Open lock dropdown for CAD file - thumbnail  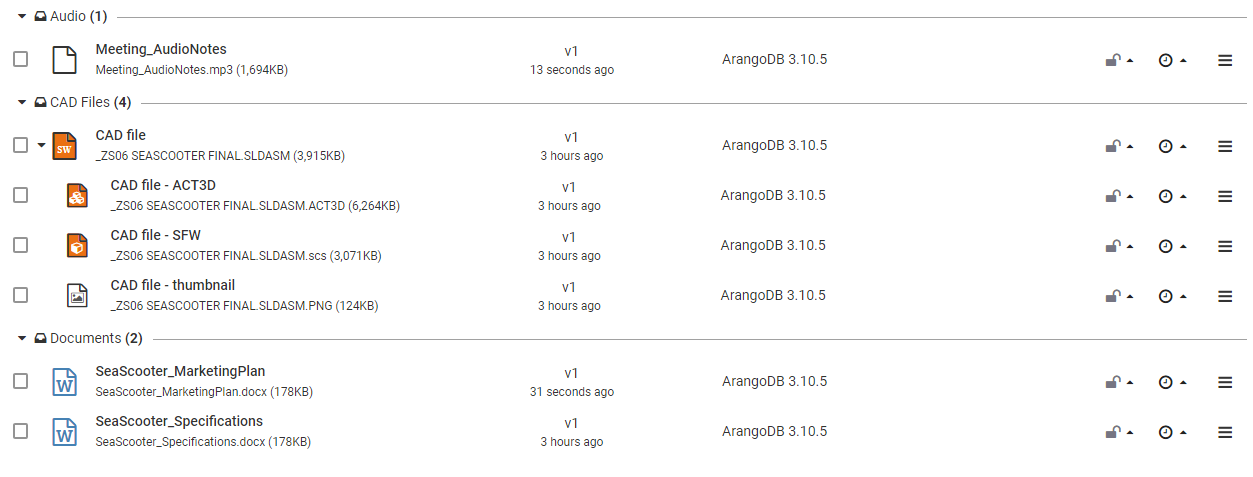[1119, 296]
